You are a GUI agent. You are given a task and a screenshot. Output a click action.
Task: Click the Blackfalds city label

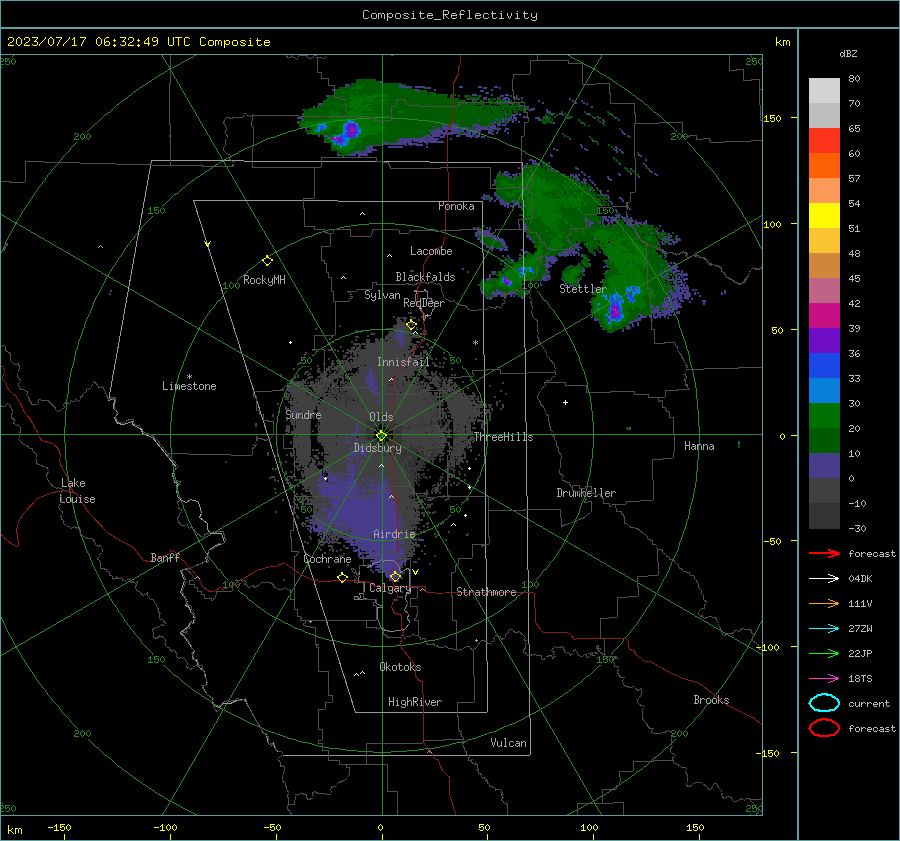(425, 277)
